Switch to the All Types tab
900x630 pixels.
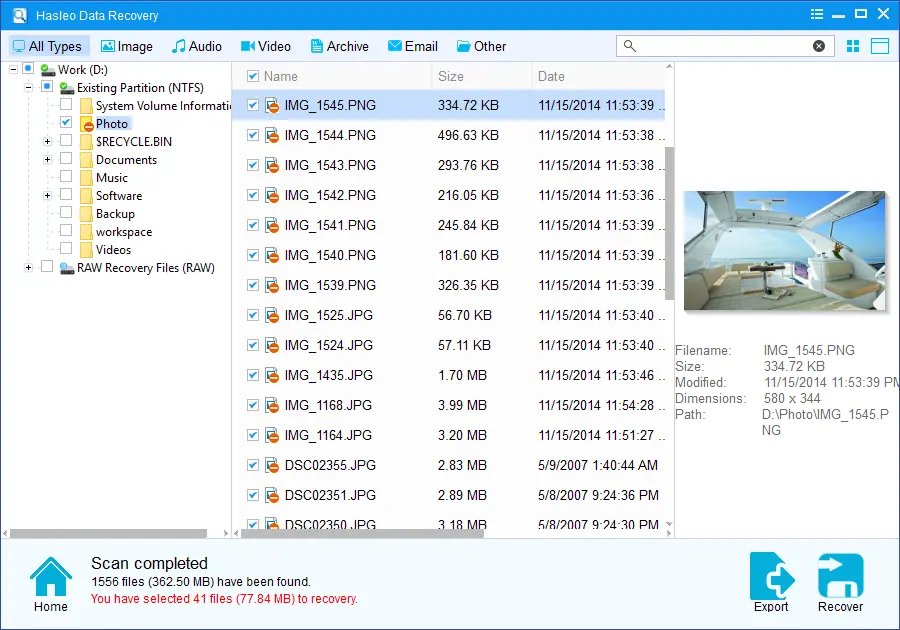coord(48,46)
